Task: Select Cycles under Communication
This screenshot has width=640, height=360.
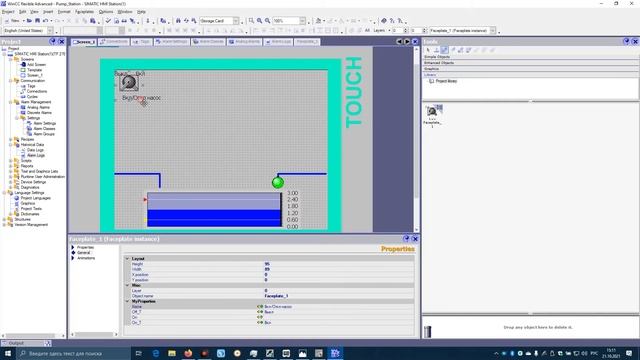Action: click(x=32, y=97)
